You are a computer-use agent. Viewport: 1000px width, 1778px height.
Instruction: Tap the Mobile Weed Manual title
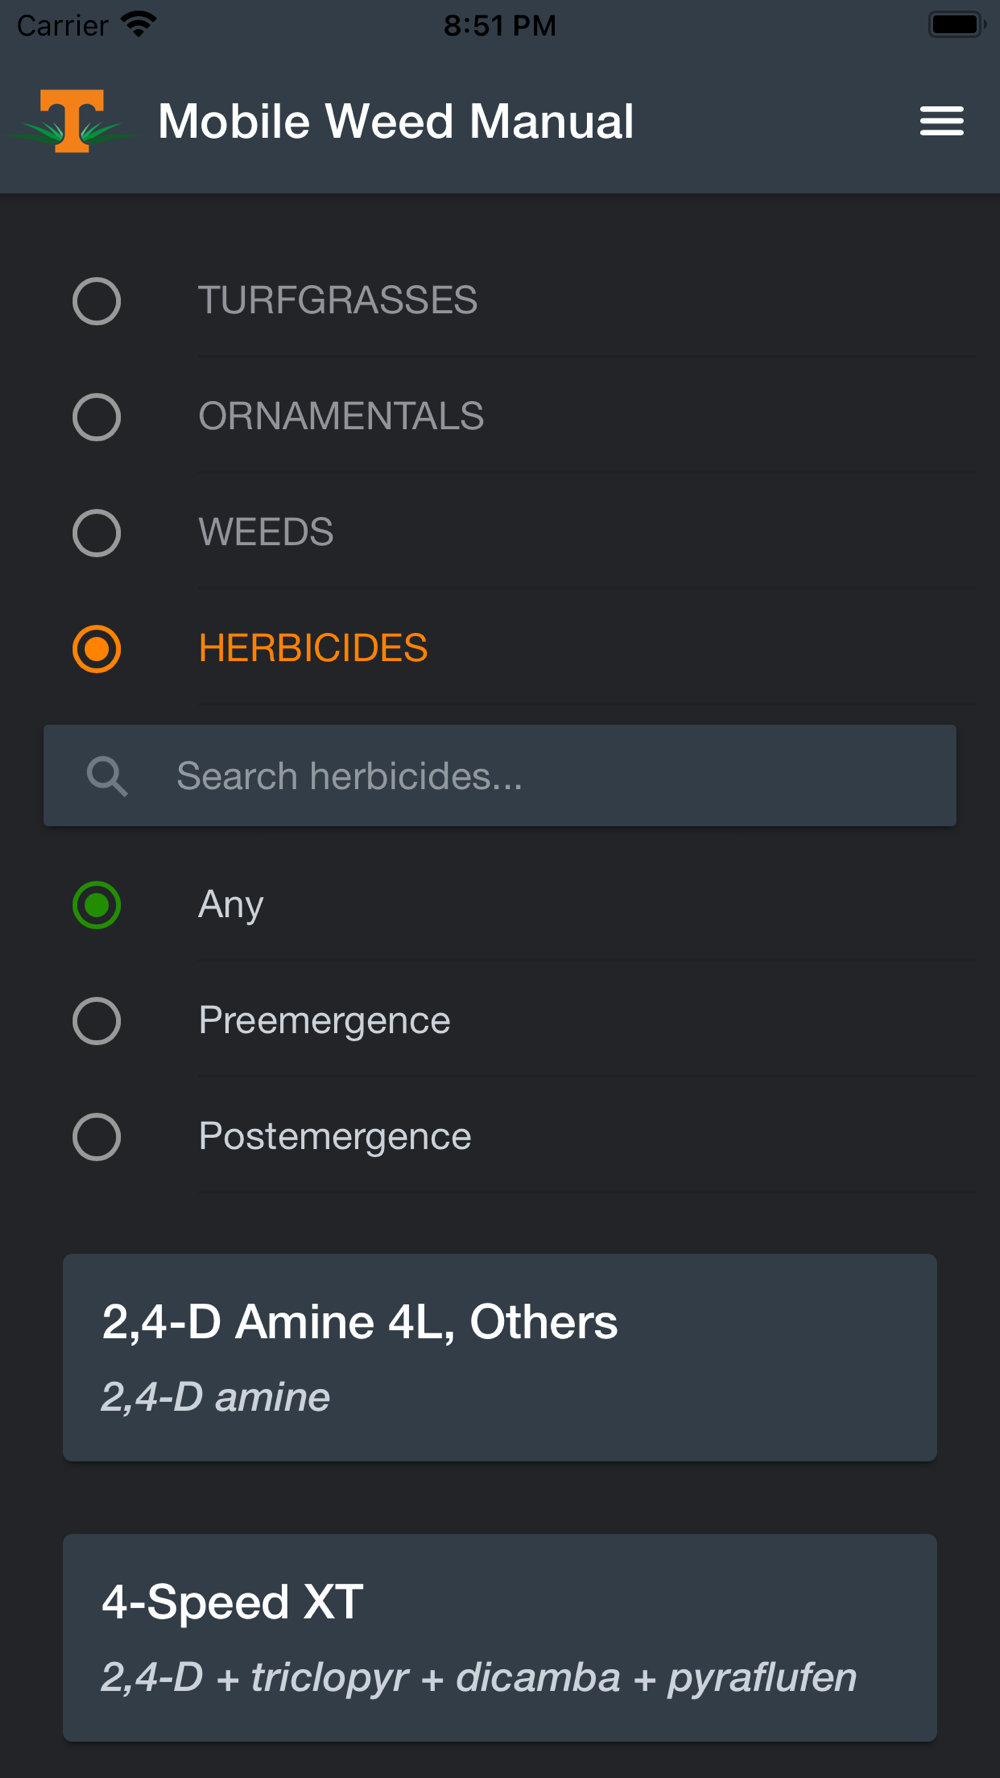pos(395,122)
